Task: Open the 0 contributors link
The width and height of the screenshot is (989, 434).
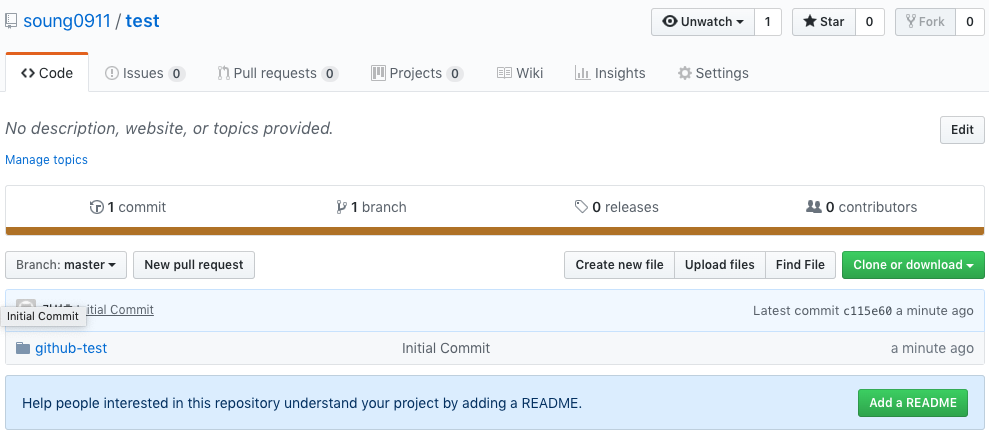Action: pos(862,207)
